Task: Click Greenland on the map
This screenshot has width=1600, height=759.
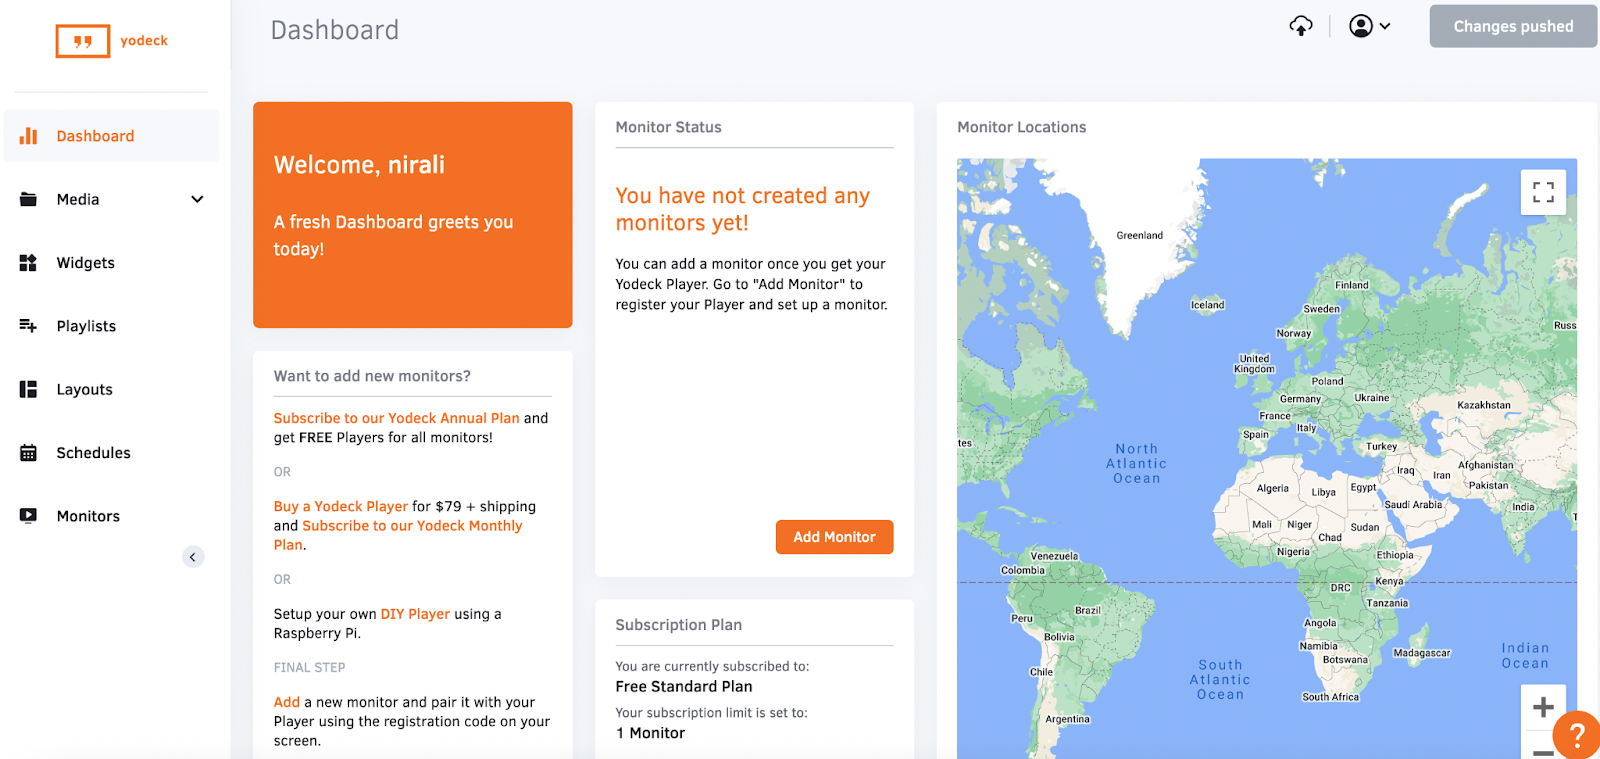Action: click(1139, 236)
